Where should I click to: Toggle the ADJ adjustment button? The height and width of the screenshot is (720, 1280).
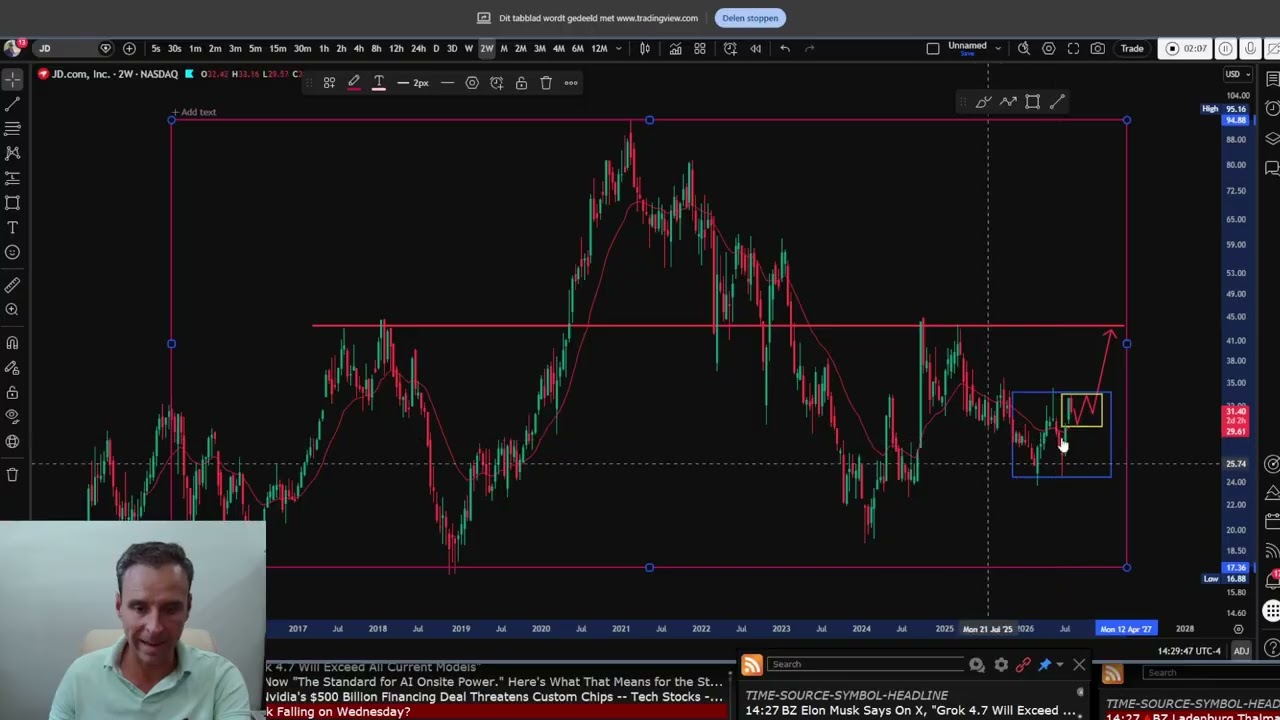coord(1241,651)
